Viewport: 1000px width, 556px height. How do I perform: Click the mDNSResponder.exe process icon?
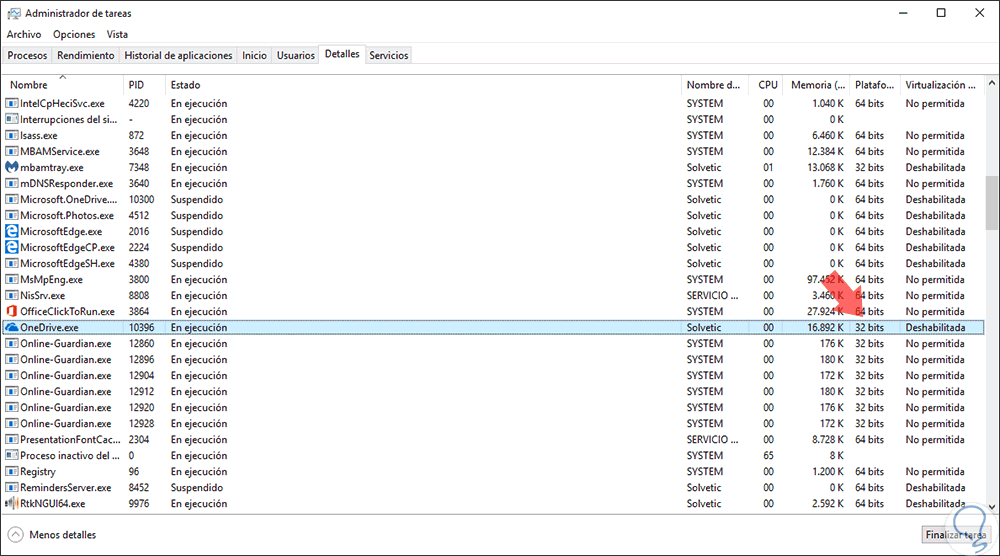[x=11, y=183]
